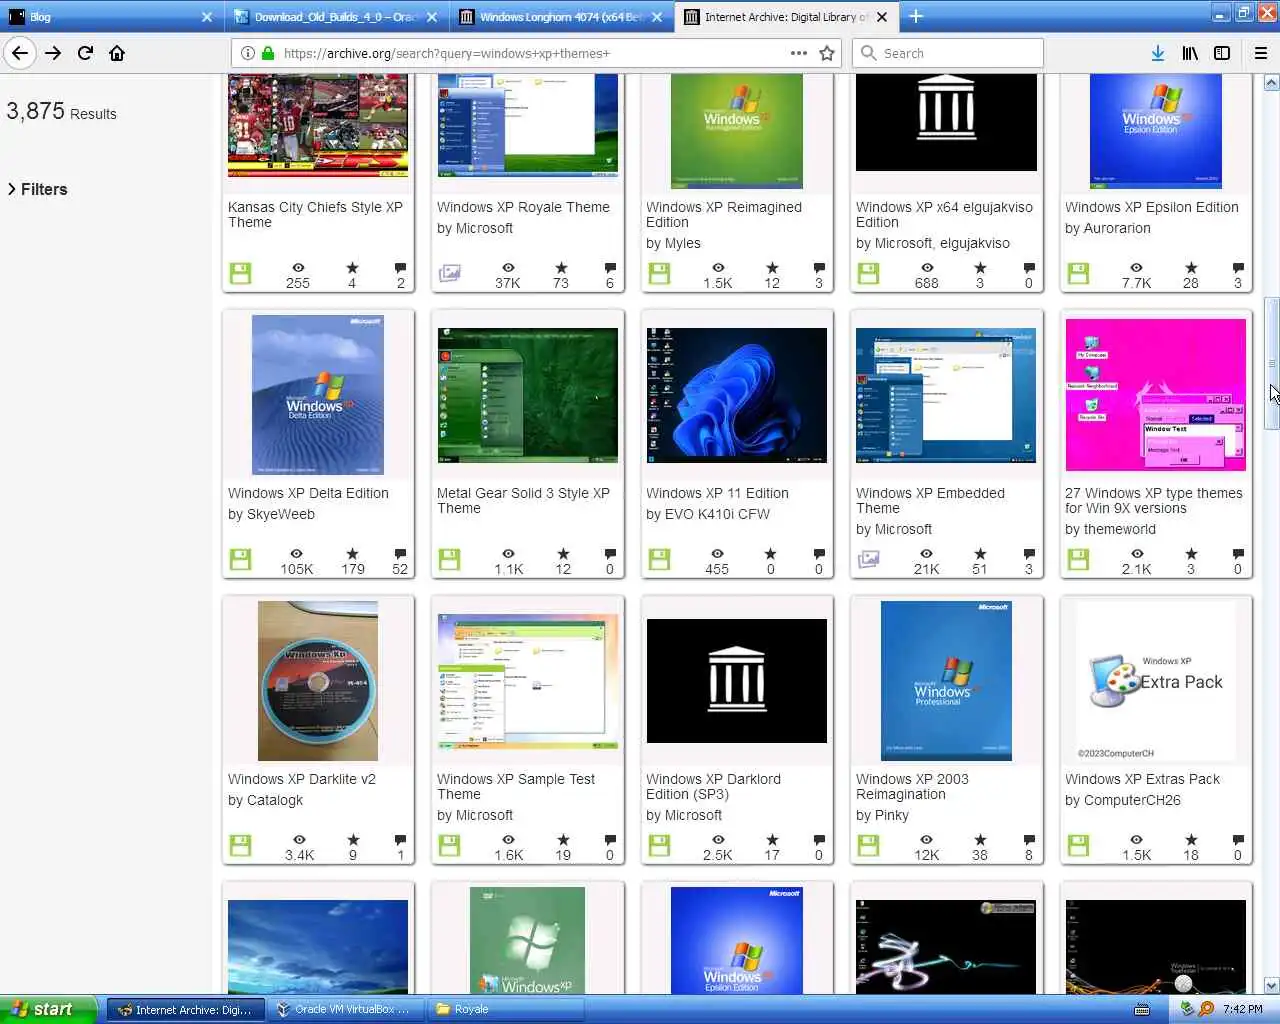Click the Windows XP Darklite v2 disc thumbnail
The height and width of the screenshot is (1024, 1280).
(318, 681)
